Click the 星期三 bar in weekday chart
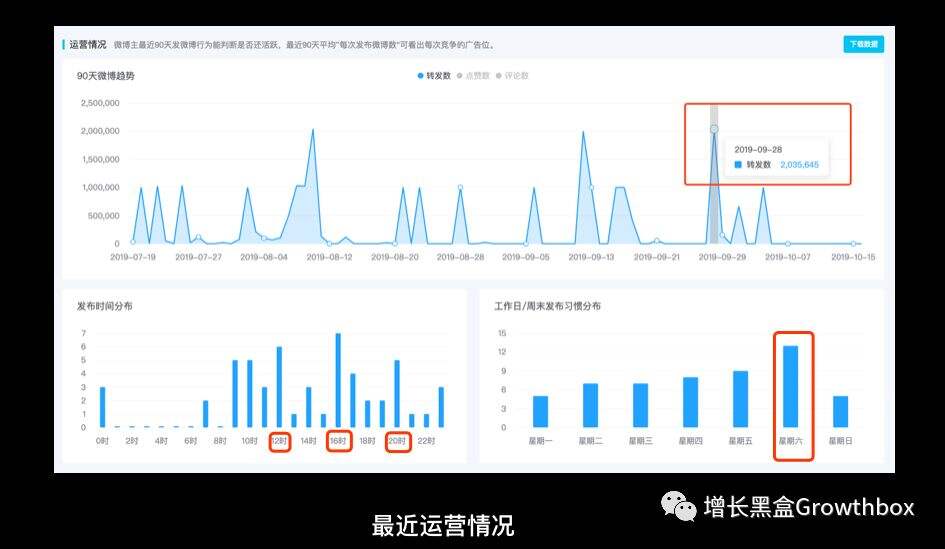Screen dimensions: 945x549 (641, 406)
